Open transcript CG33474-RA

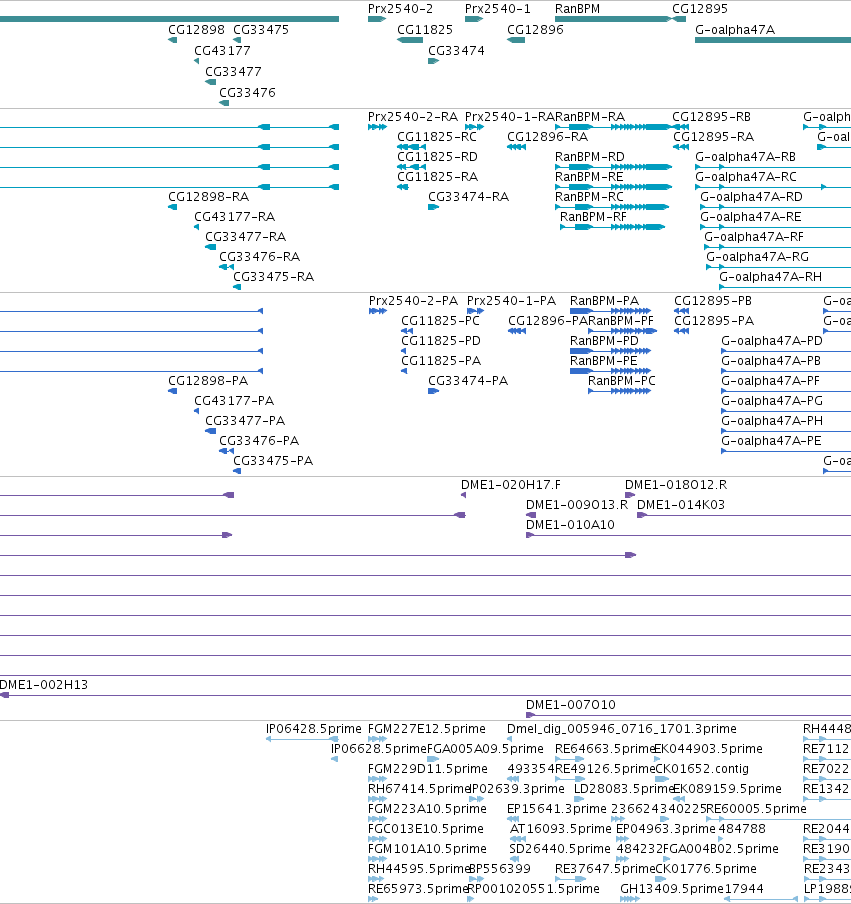(x=468, y=197)
